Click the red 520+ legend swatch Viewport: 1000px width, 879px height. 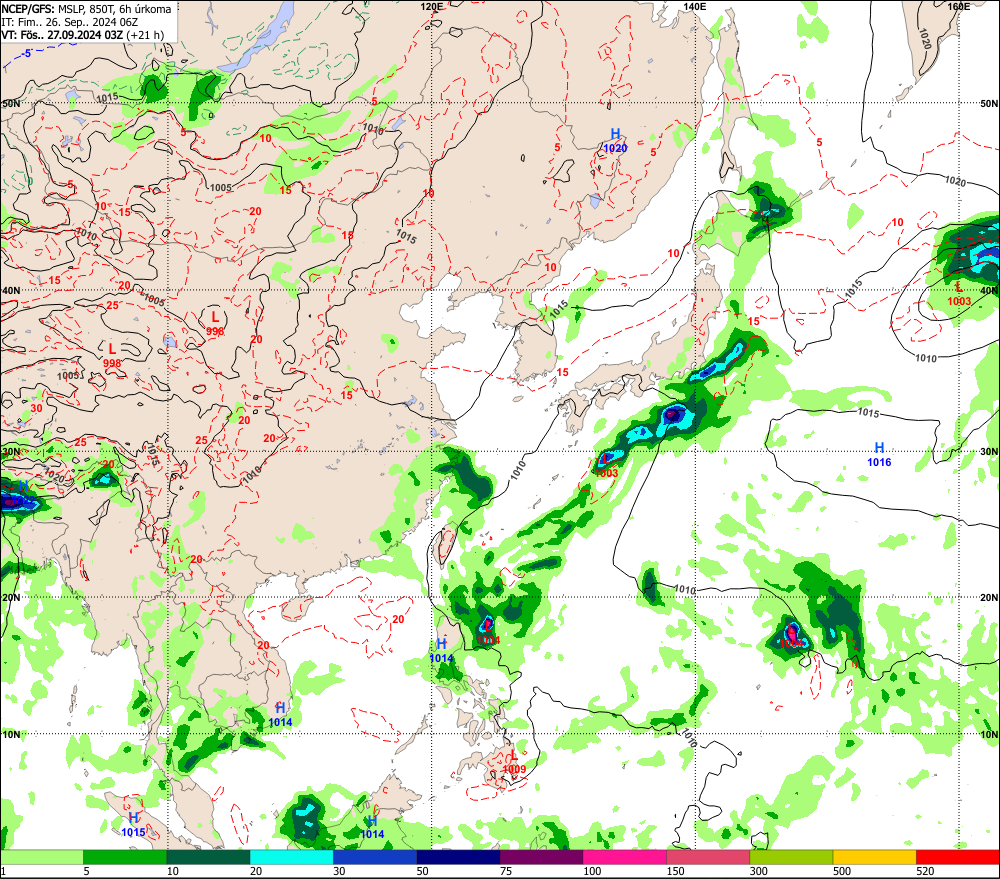(x=958, y=857)
